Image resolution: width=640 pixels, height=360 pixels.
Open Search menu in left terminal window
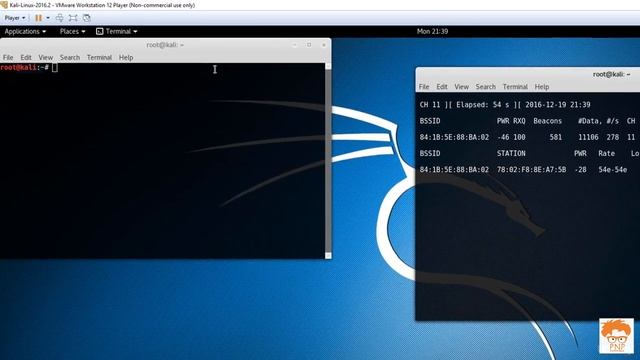coord(70,58)
